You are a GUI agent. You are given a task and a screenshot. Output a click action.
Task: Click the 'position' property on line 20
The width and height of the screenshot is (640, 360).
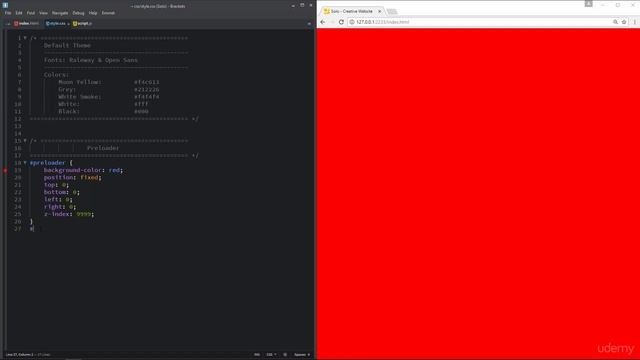pos(58,178)
